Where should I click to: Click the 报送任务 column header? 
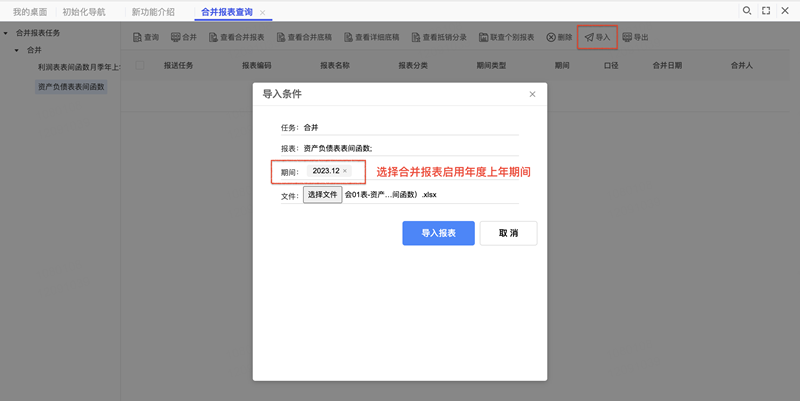click(178, 65)
